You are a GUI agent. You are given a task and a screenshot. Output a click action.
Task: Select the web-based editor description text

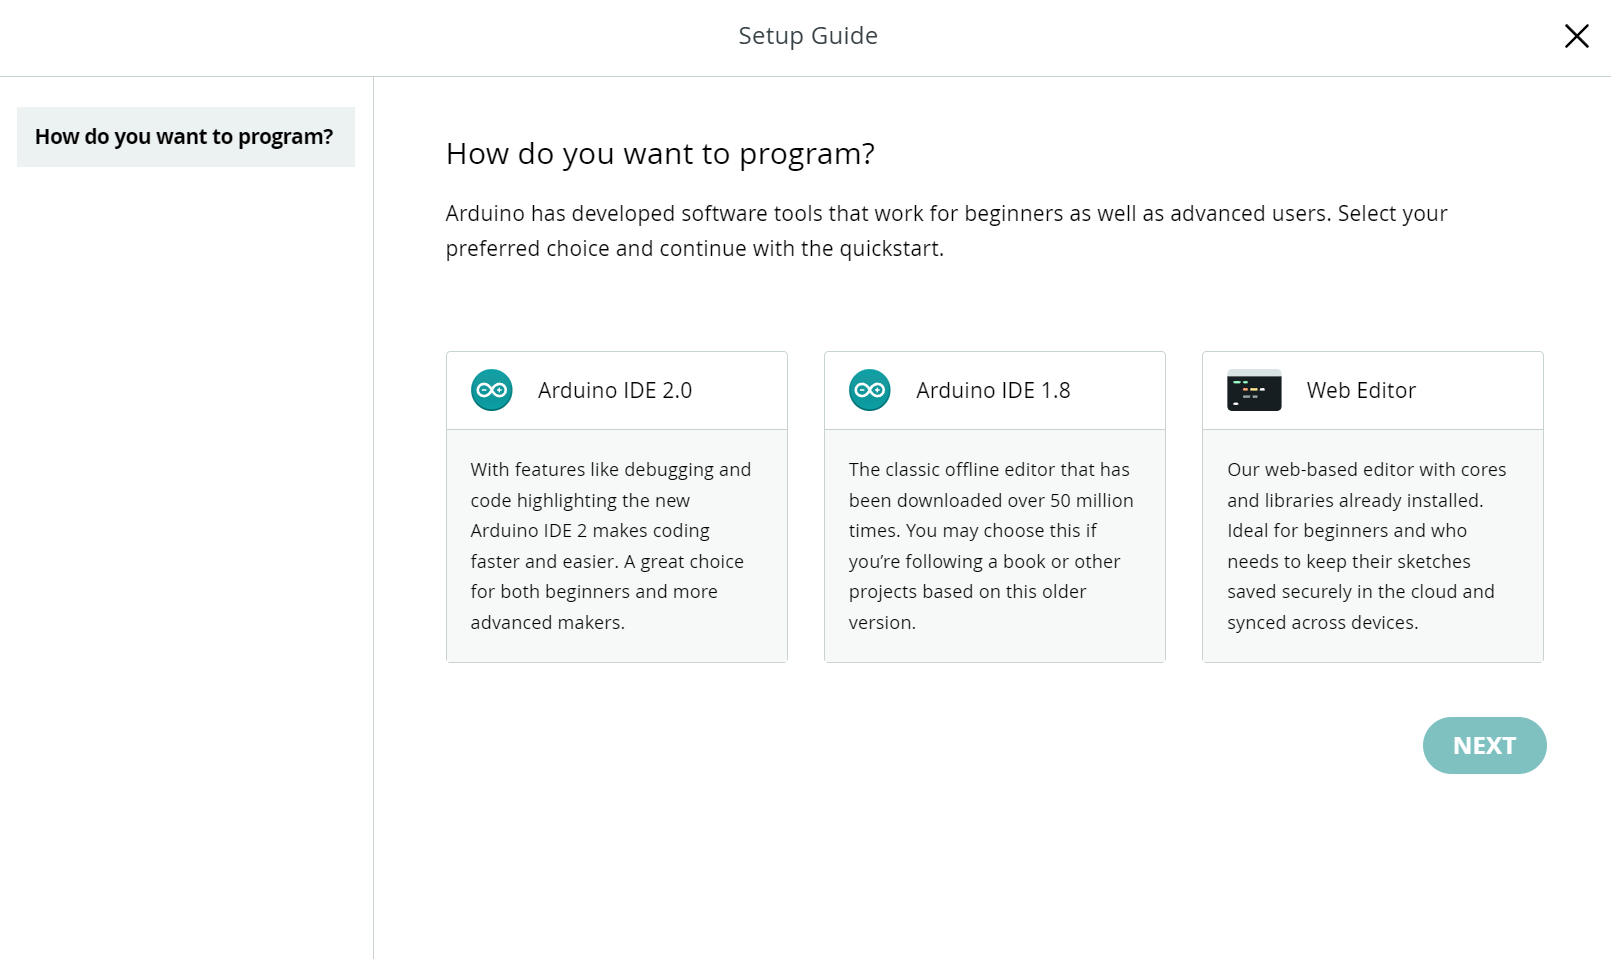coord(1366,546)
